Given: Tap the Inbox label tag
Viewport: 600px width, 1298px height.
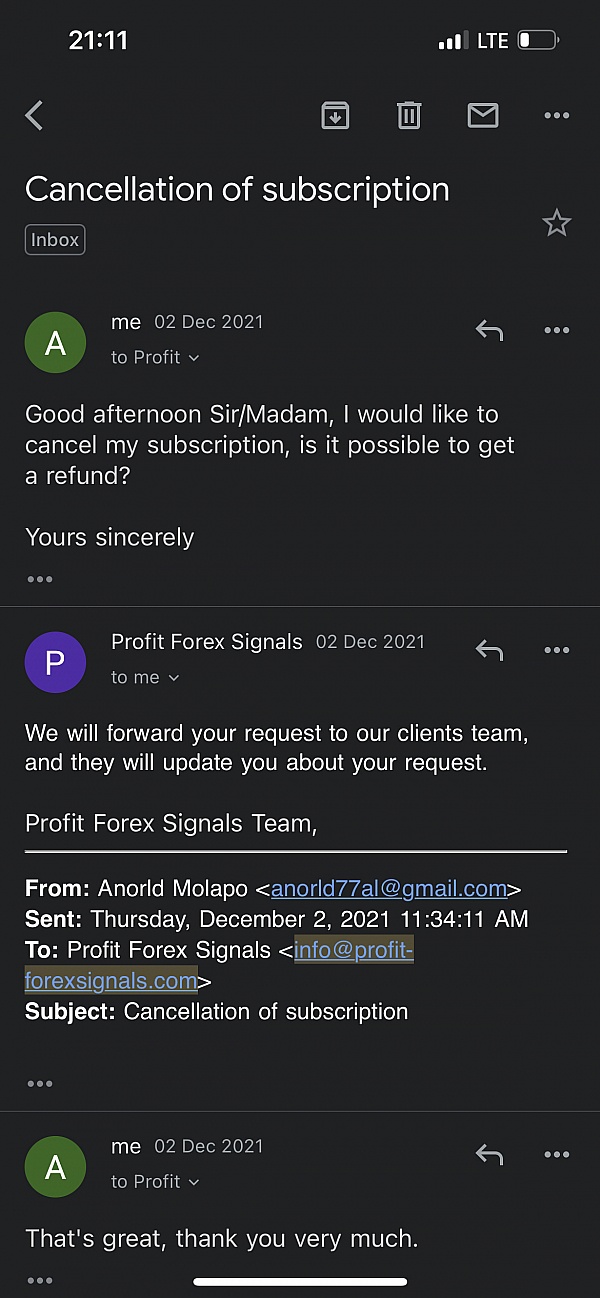Looking at the screenshot, I should coord(55,240).
